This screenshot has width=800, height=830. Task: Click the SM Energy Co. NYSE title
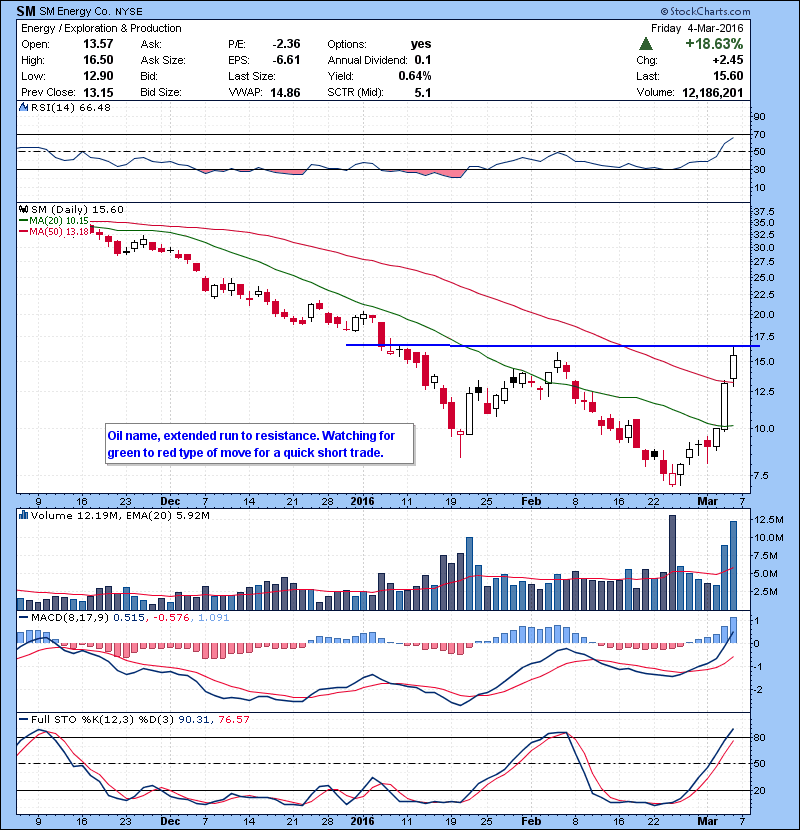point(91,11)
